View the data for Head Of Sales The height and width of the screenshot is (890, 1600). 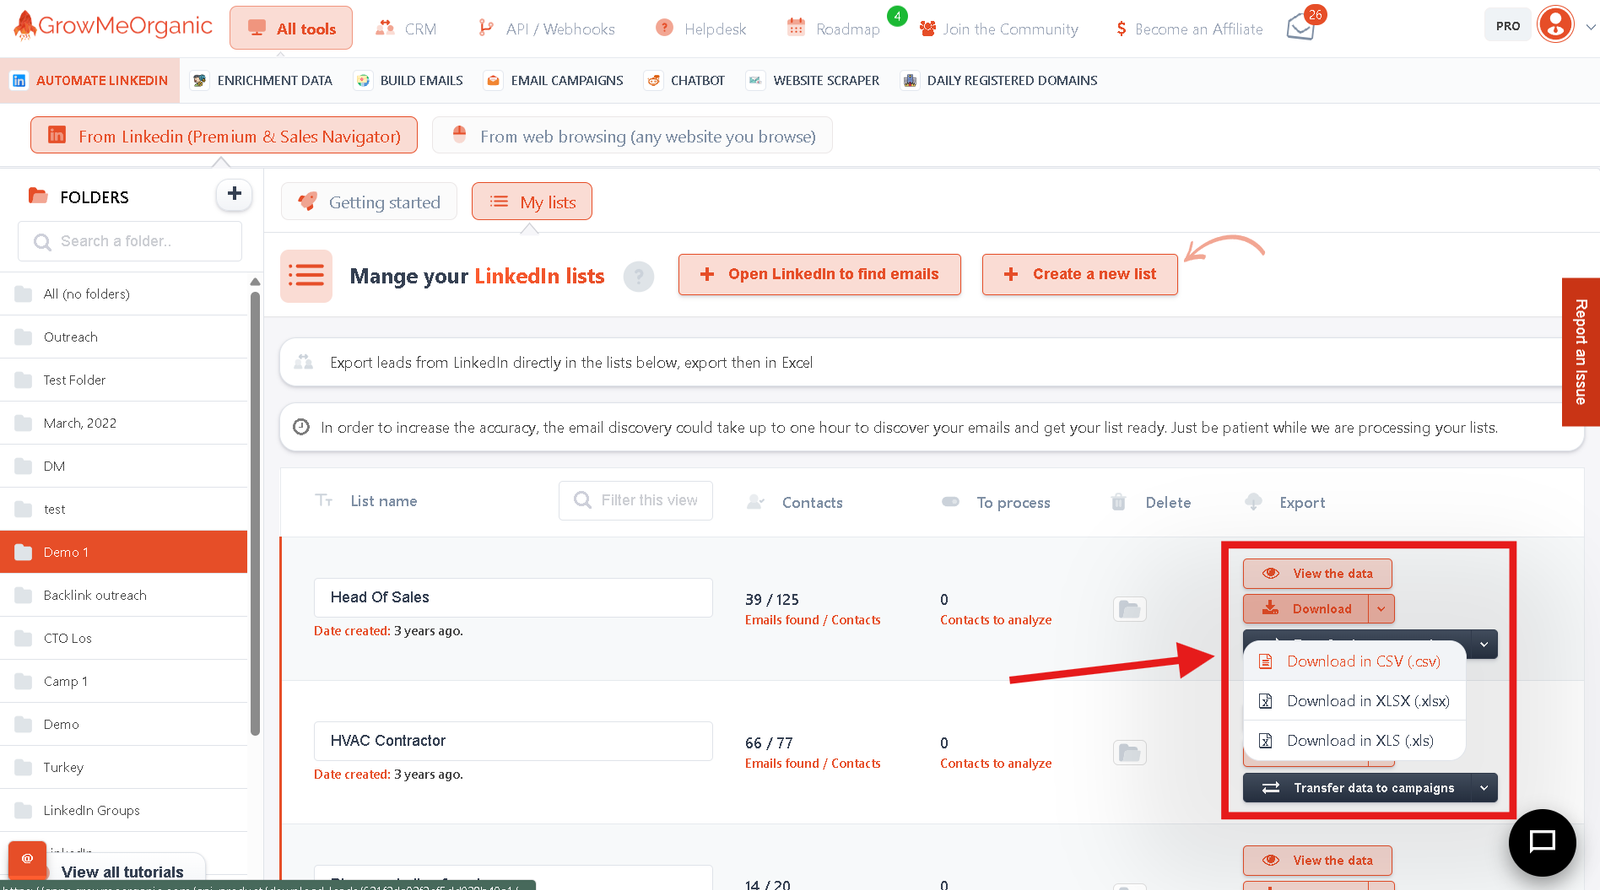tap(1317, 574)
